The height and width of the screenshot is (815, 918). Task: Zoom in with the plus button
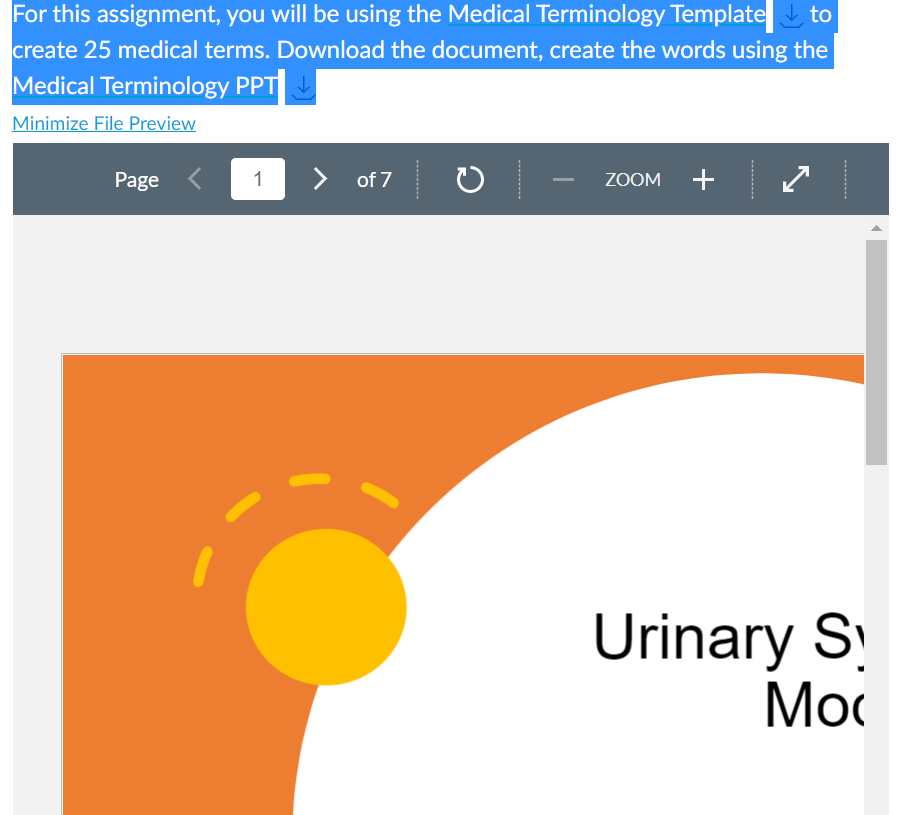[x=703, y=180]
